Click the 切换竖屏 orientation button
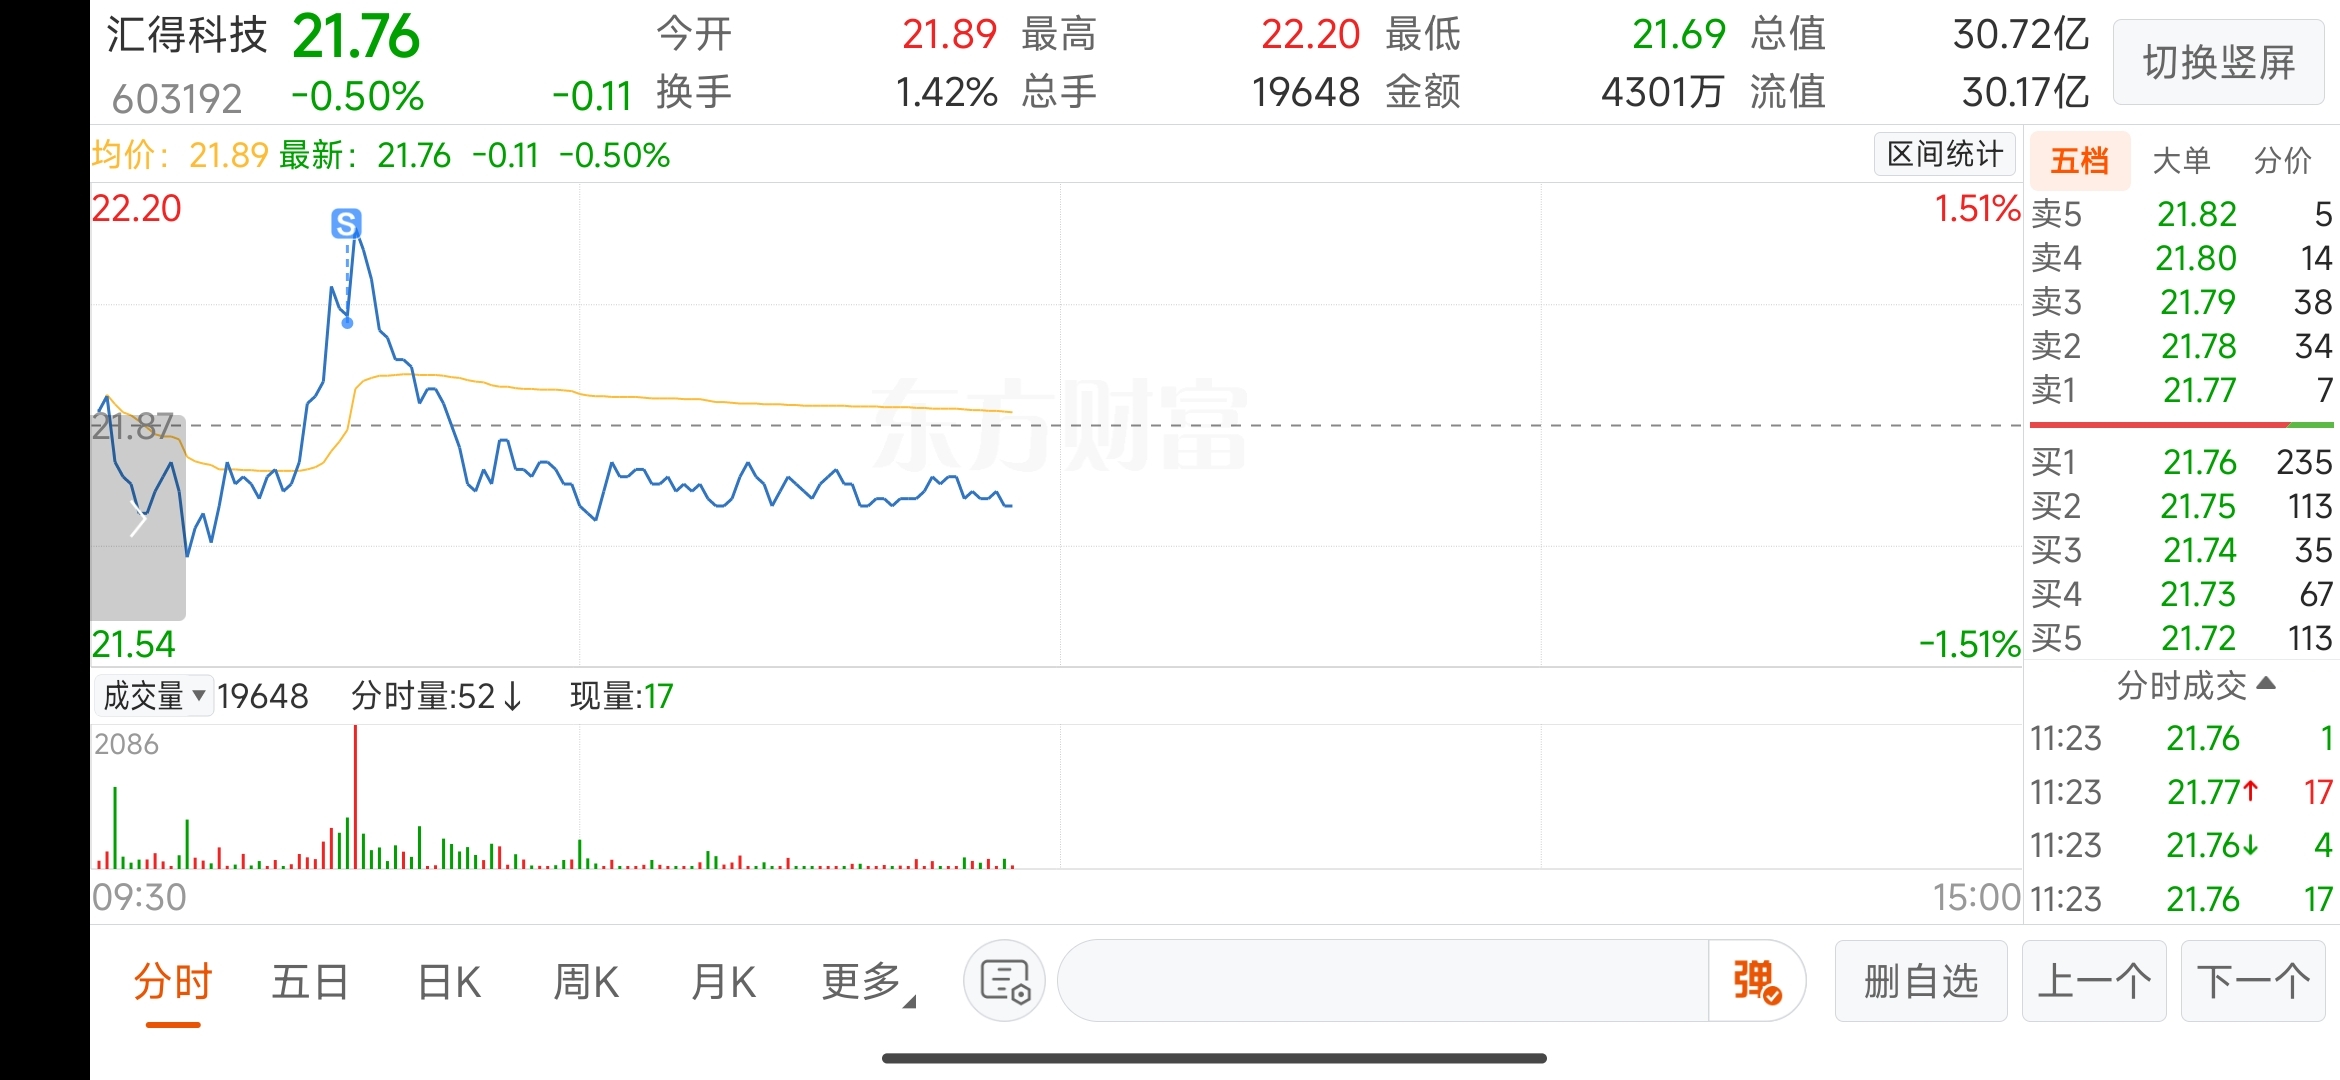 click(x=2218, y=62)
